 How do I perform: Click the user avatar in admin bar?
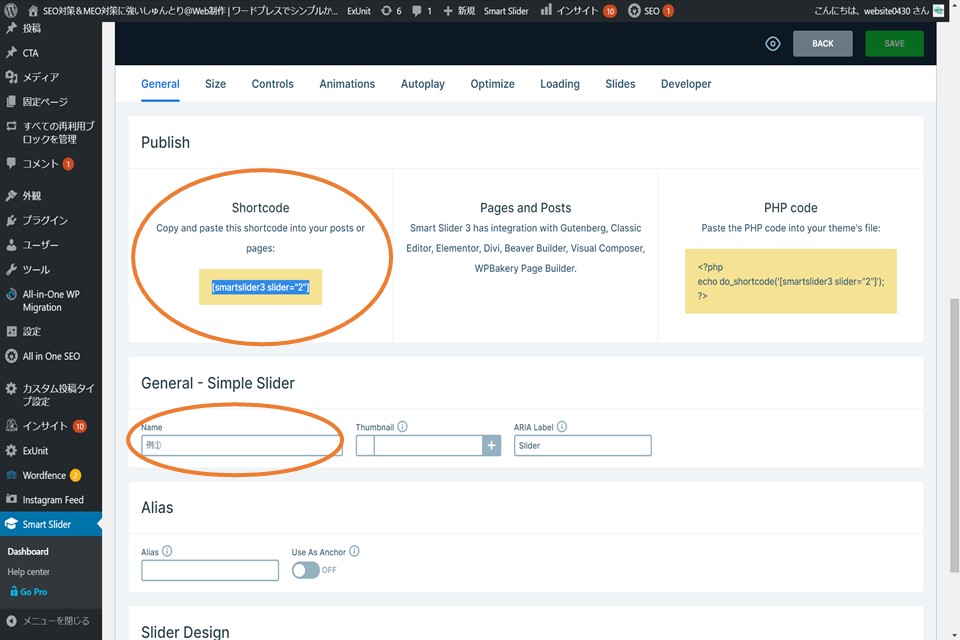click(x=939, y=10)
